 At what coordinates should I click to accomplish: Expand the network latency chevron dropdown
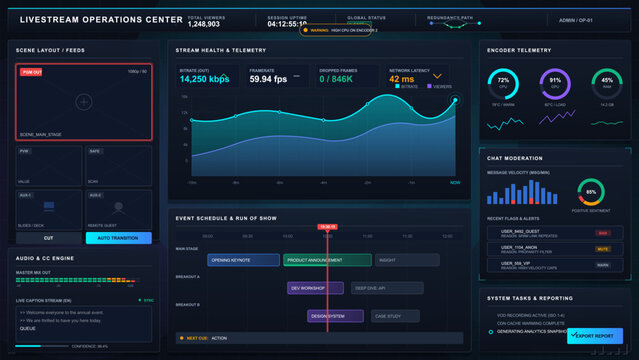click(x=437, y=76)
